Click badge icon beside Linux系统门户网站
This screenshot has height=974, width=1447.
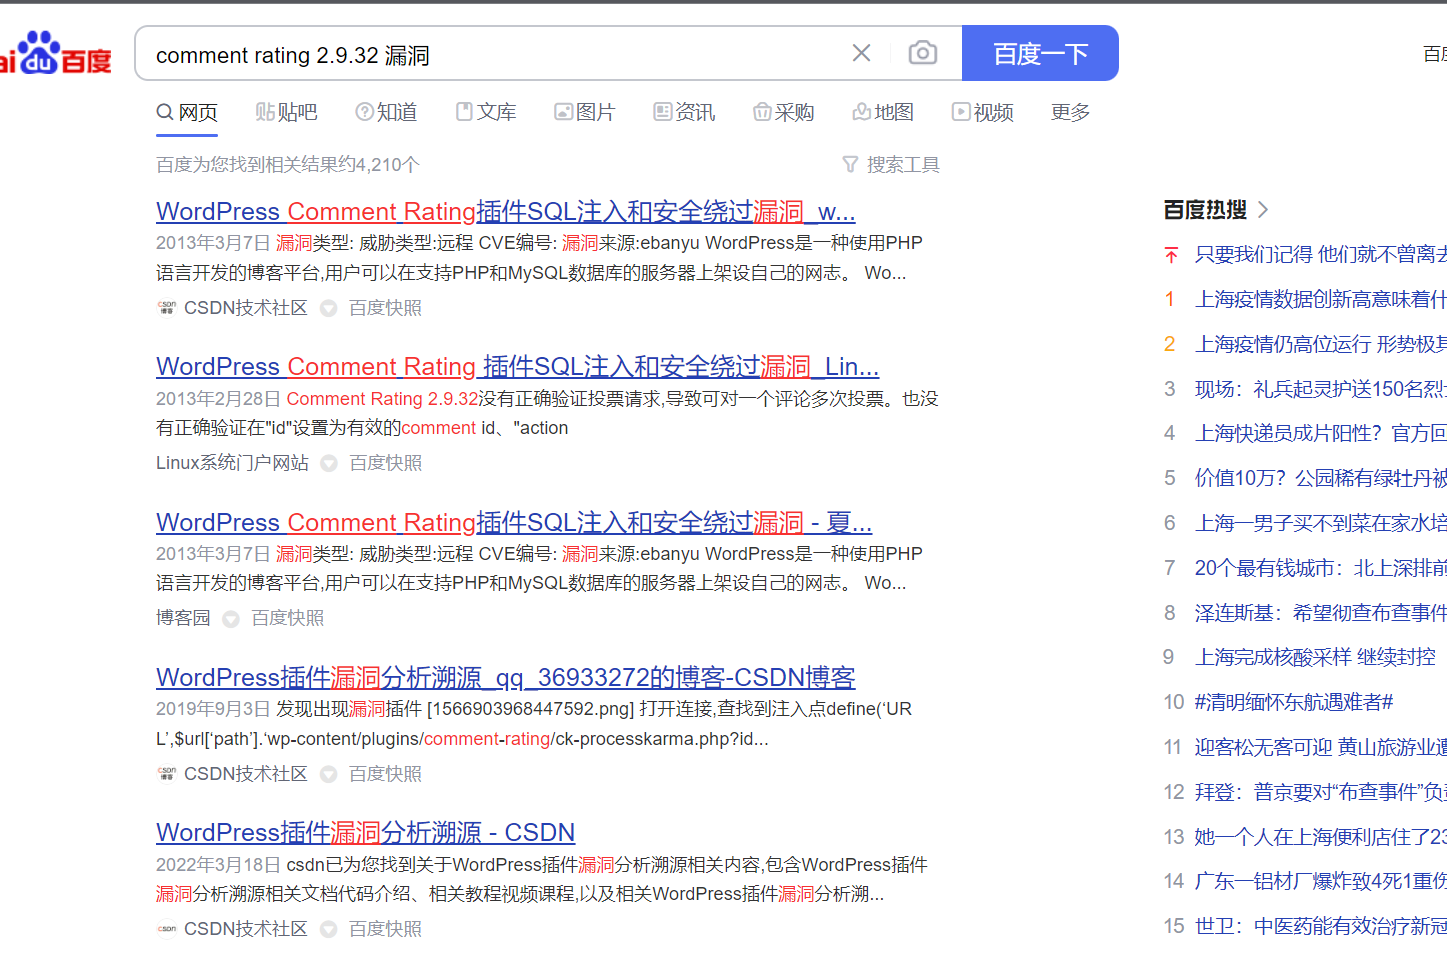tap(329, 463)
